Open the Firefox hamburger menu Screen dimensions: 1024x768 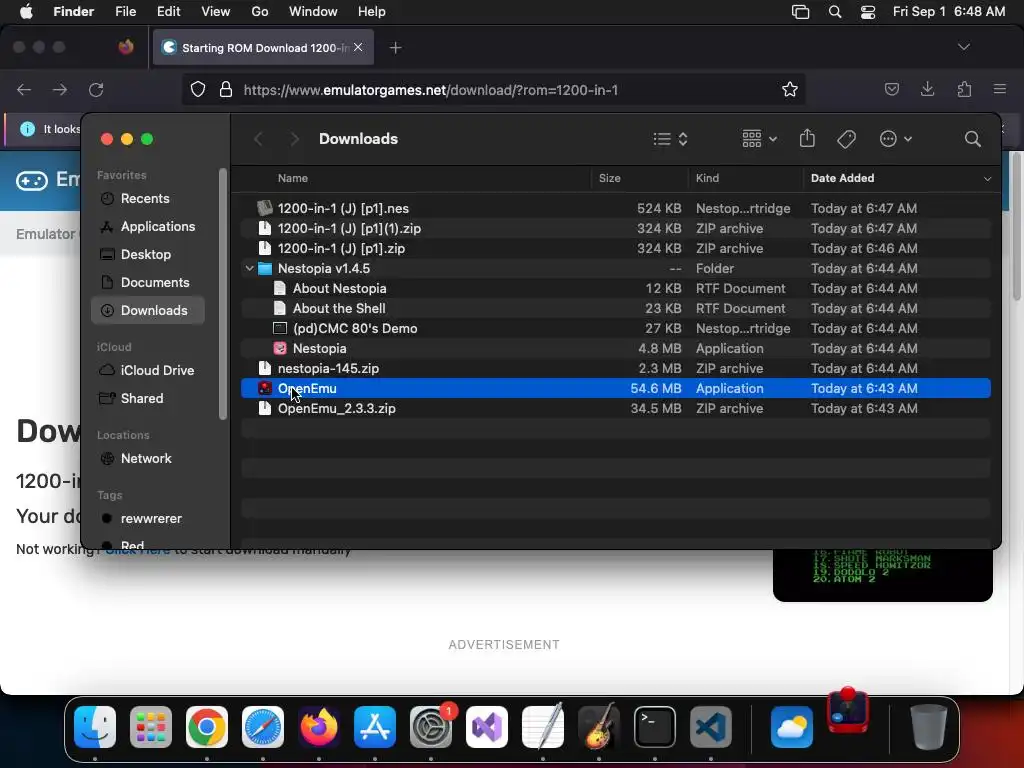[999, 89]
